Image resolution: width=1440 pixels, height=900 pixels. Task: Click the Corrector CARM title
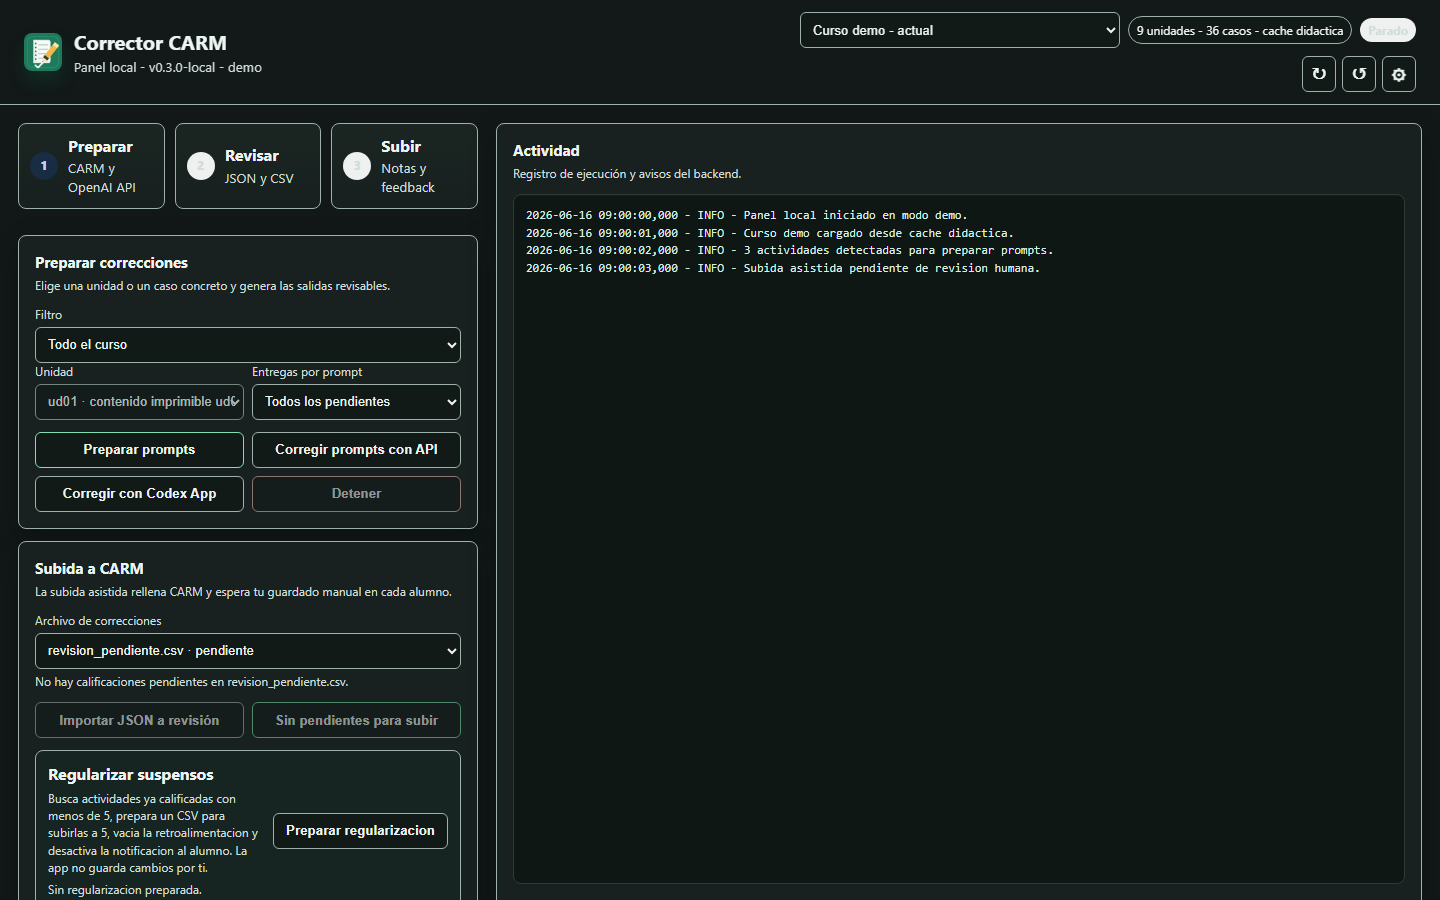pos(150,43)
